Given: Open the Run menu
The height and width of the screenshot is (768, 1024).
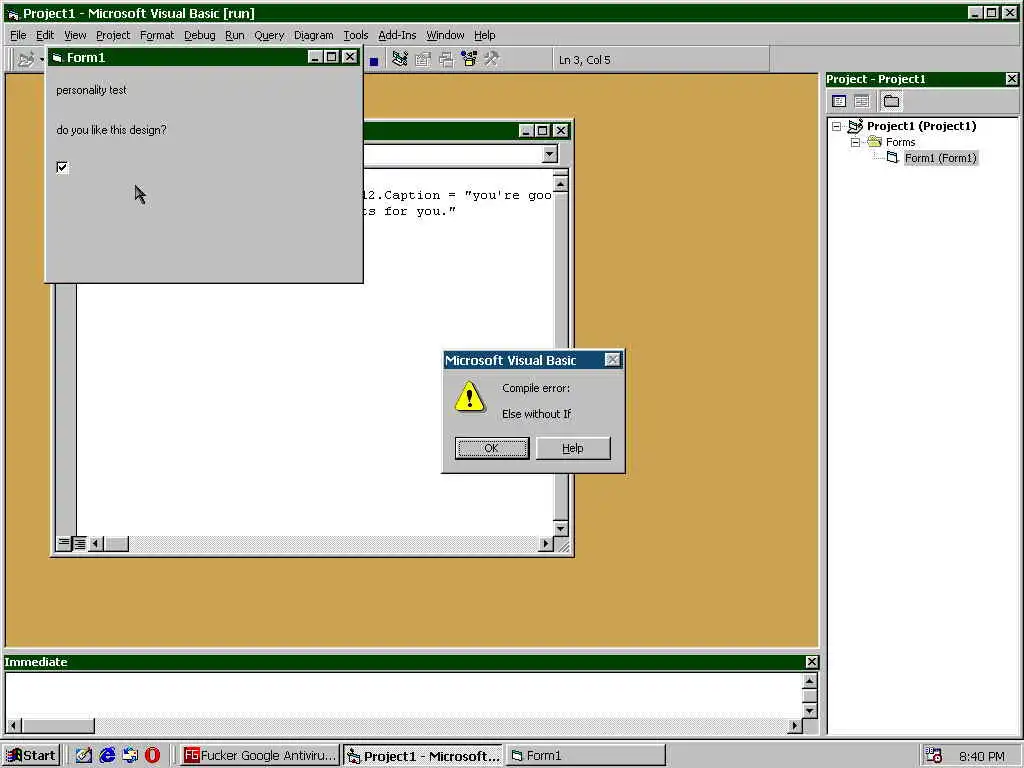Looking at the screenshot, I should click(x=234, y=35).
